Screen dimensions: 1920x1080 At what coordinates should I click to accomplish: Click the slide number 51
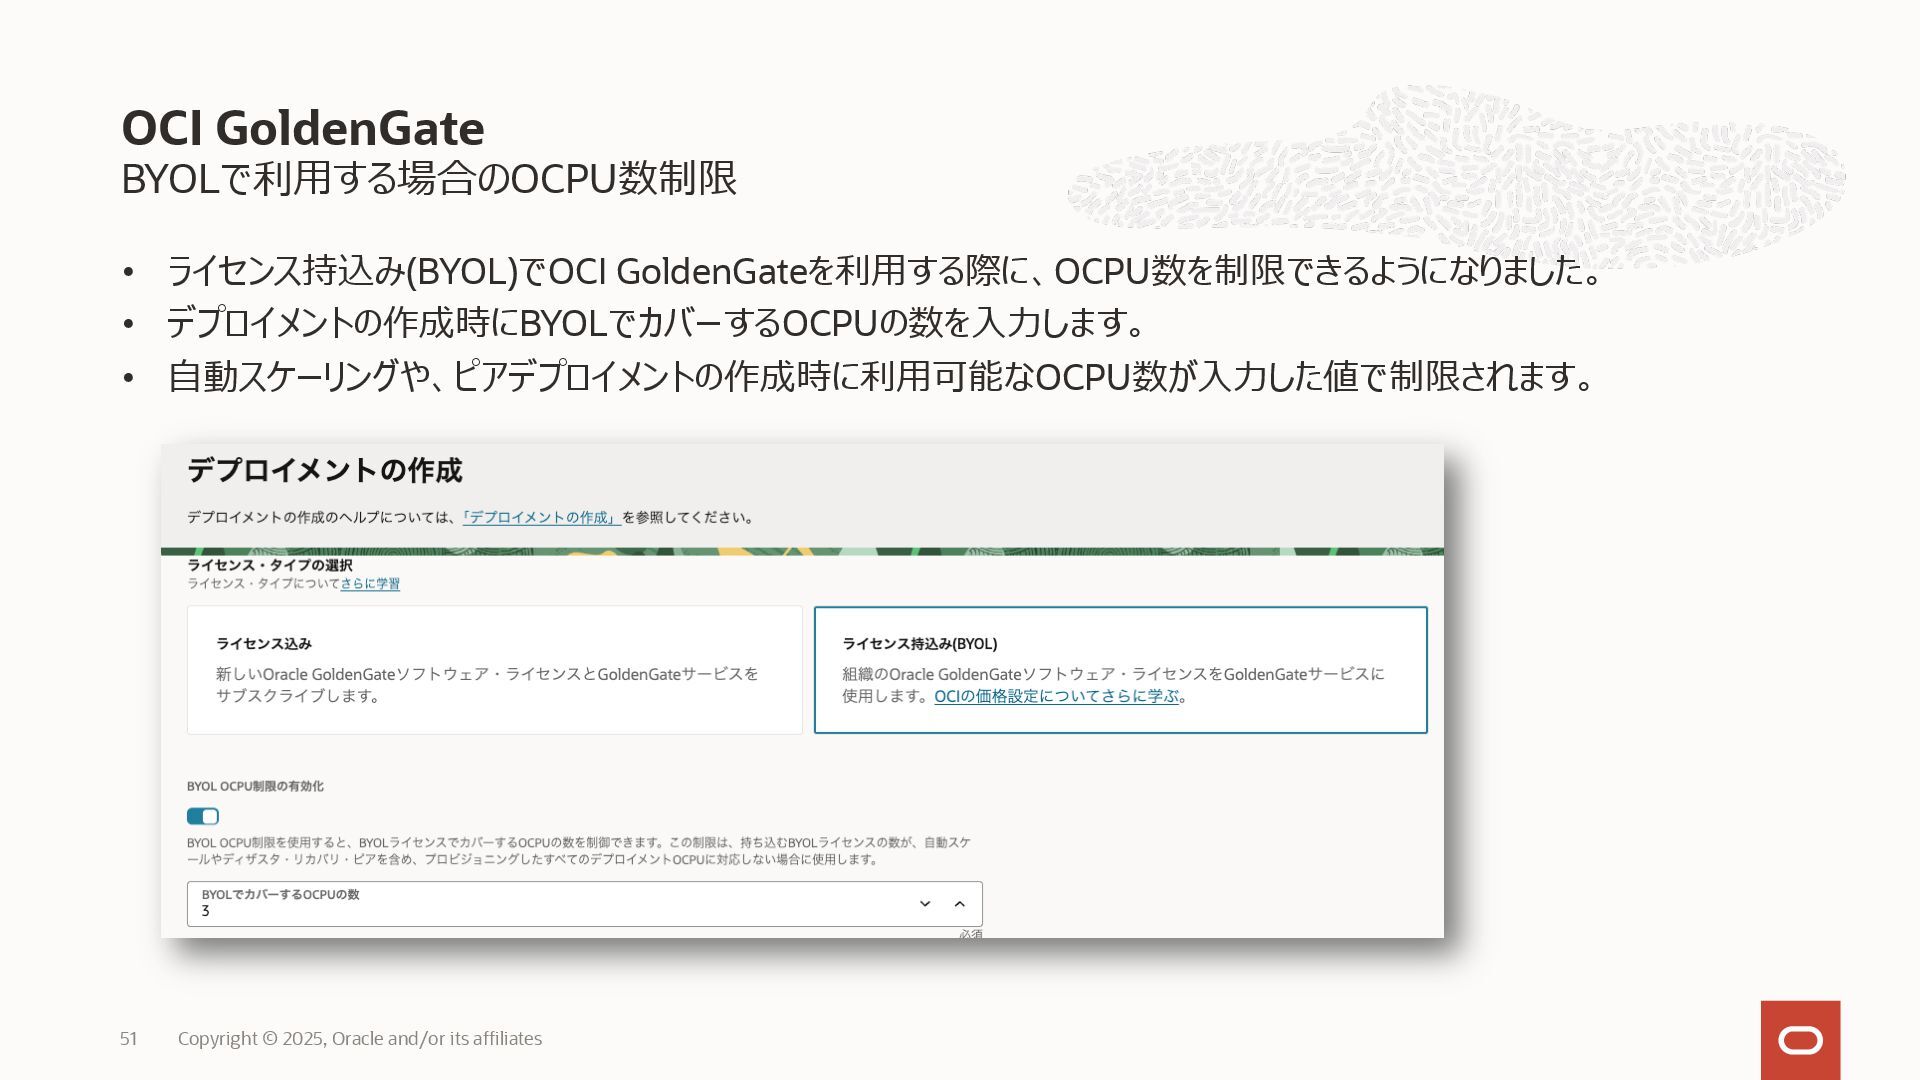pyautogui.click(x=128, y=1039)
